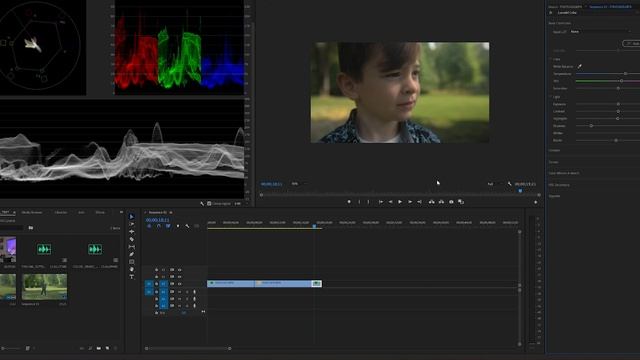Image resolution: width=640 pixels, height=360 pixels.
Task: Collapse the Color section in Lumetri
Action: (556, 59)
